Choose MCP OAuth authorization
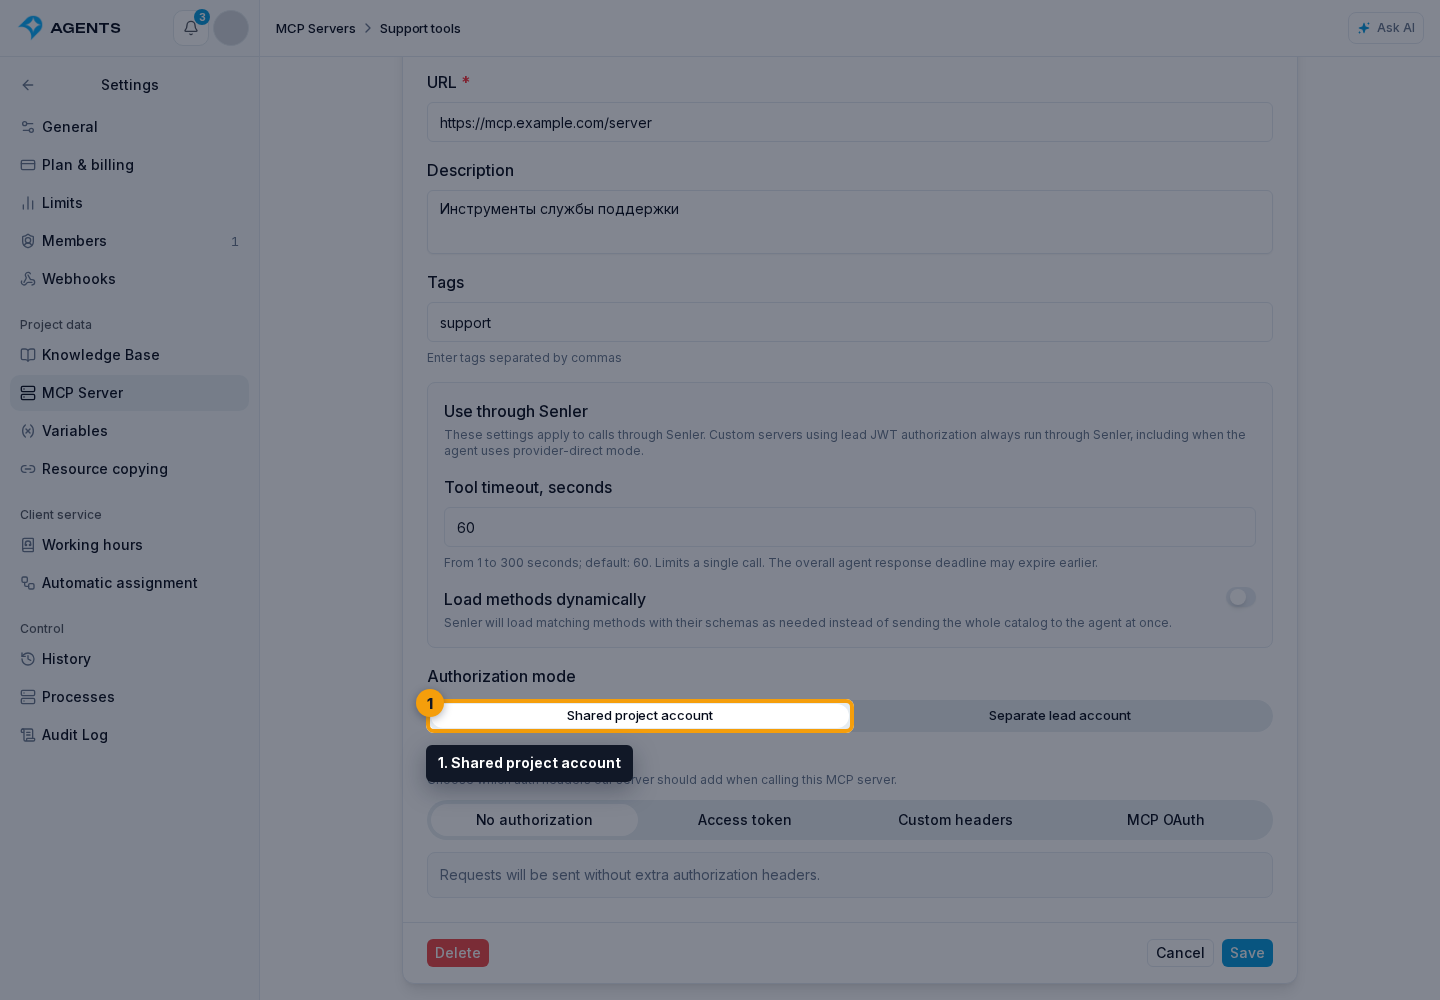 [1166, 820]
